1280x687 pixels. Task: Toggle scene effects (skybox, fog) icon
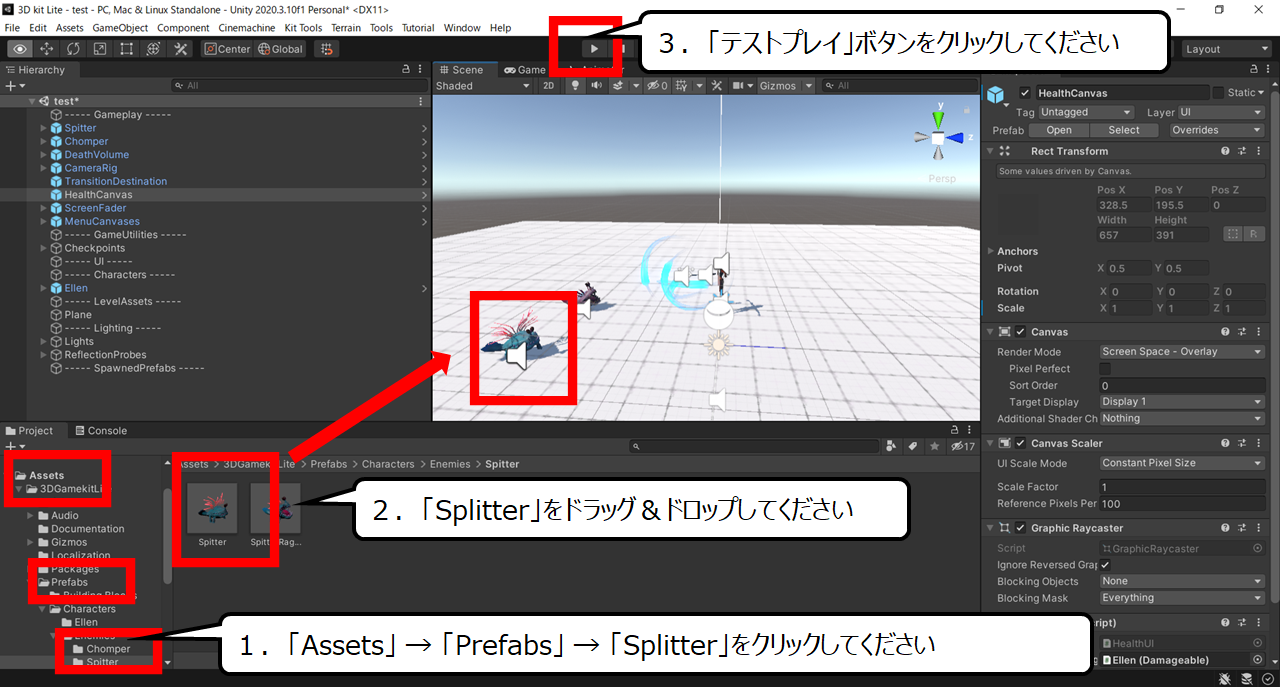(x=618, y=86)
